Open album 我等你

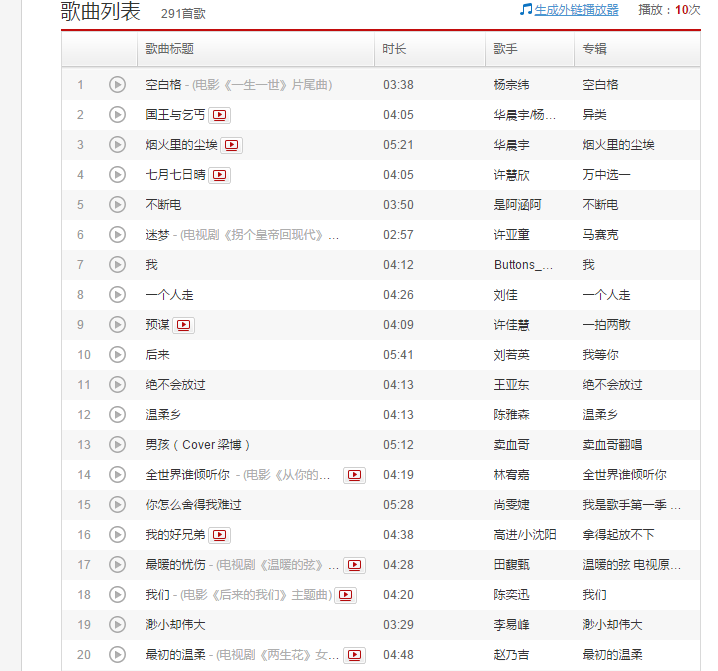click(600, 355)
